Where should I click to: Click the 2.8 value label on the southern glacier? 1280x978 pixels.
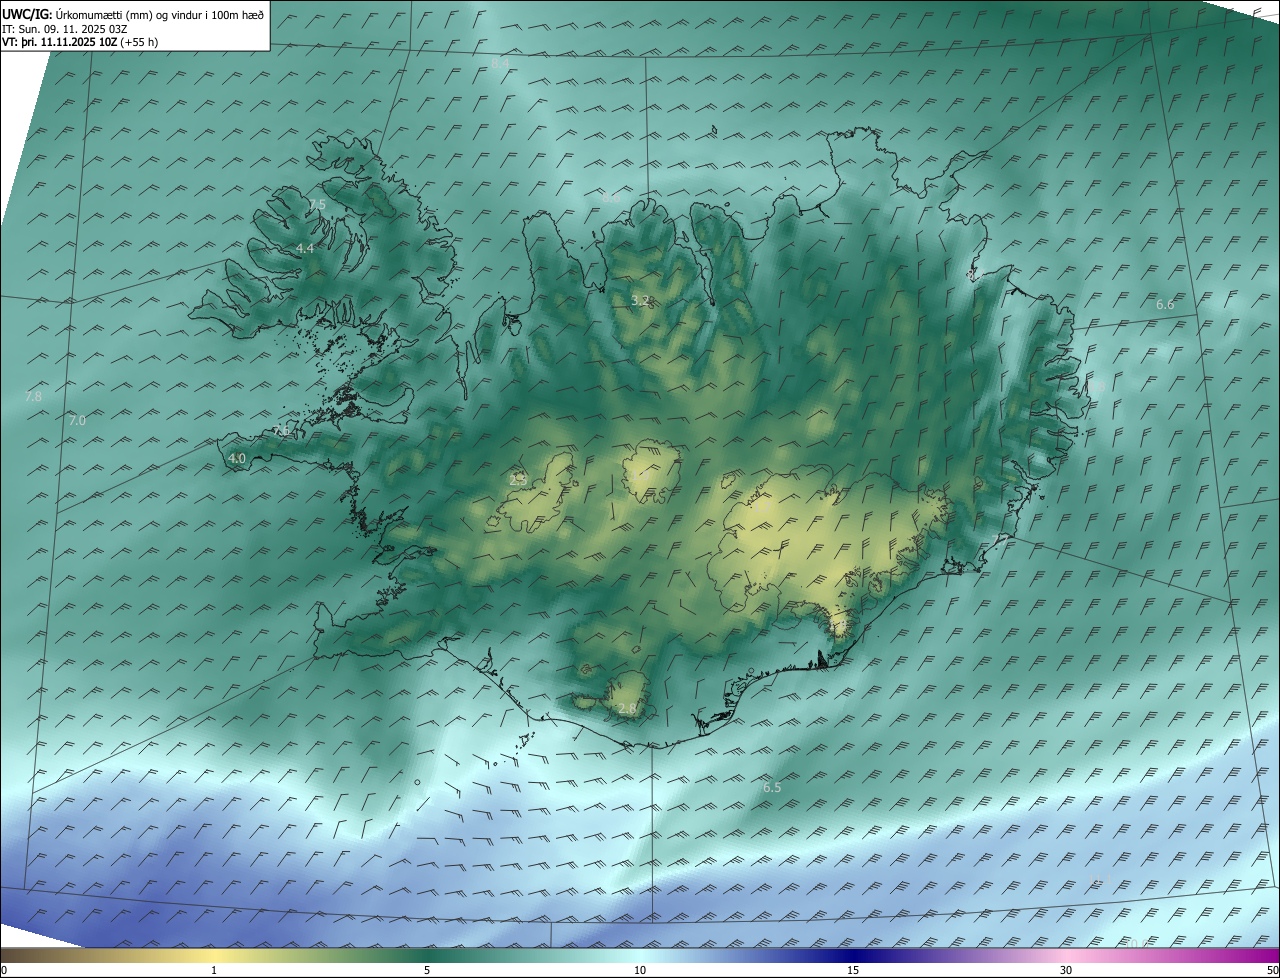pyautogui.click(x=627, y=709)
